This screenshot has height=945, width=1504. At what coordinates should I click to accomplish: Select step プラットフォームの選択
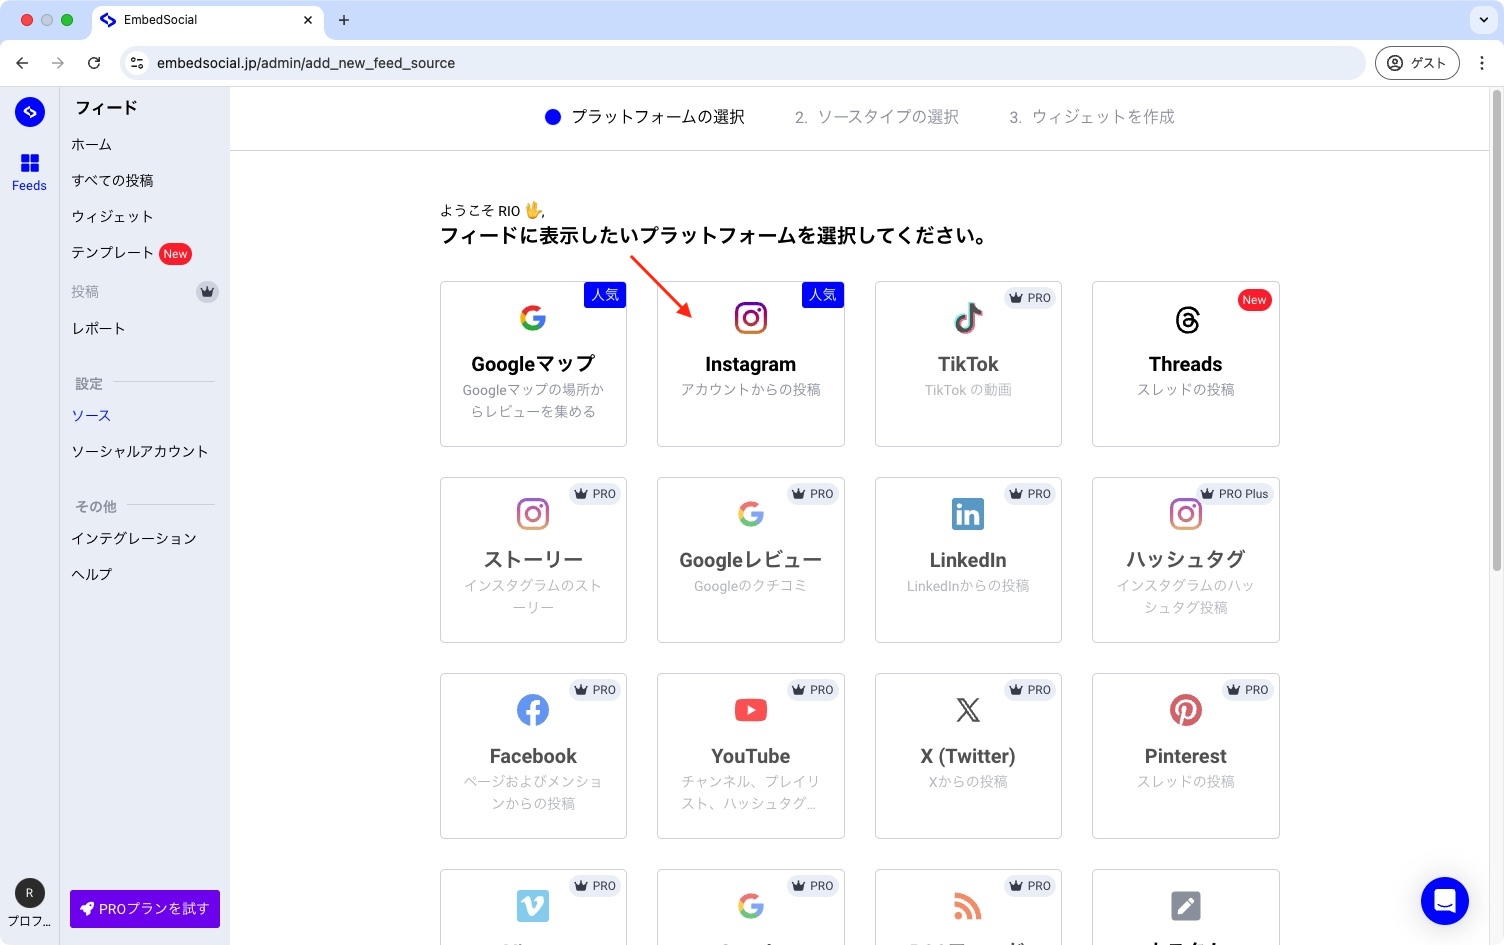(645, 117)
